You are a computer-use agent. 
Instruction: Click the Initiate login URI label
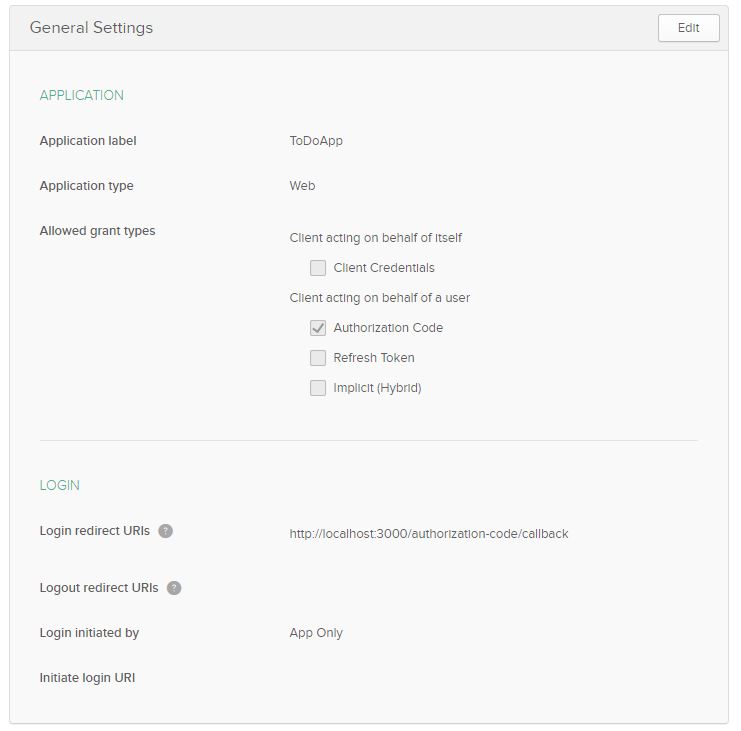[x=87, y=678]
